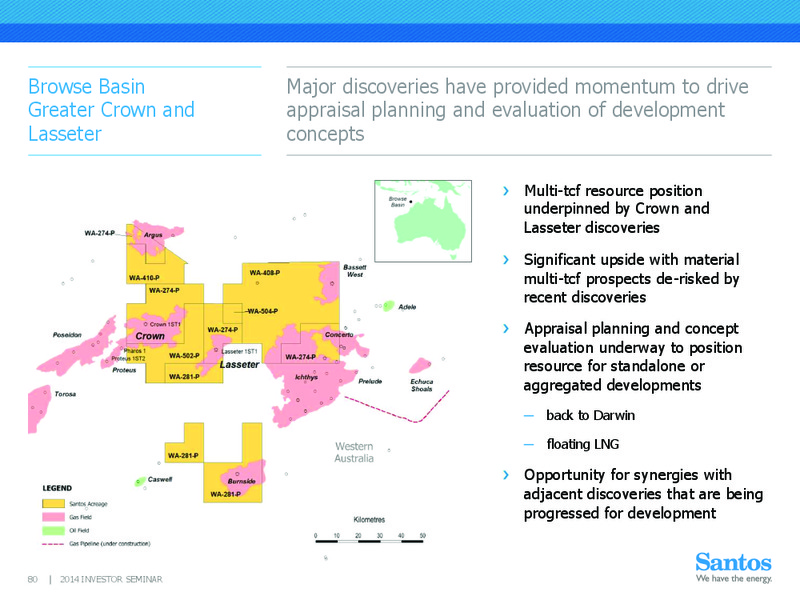
Task: Click the 'Crown 1ST1' well label
Action: point(165,324)
